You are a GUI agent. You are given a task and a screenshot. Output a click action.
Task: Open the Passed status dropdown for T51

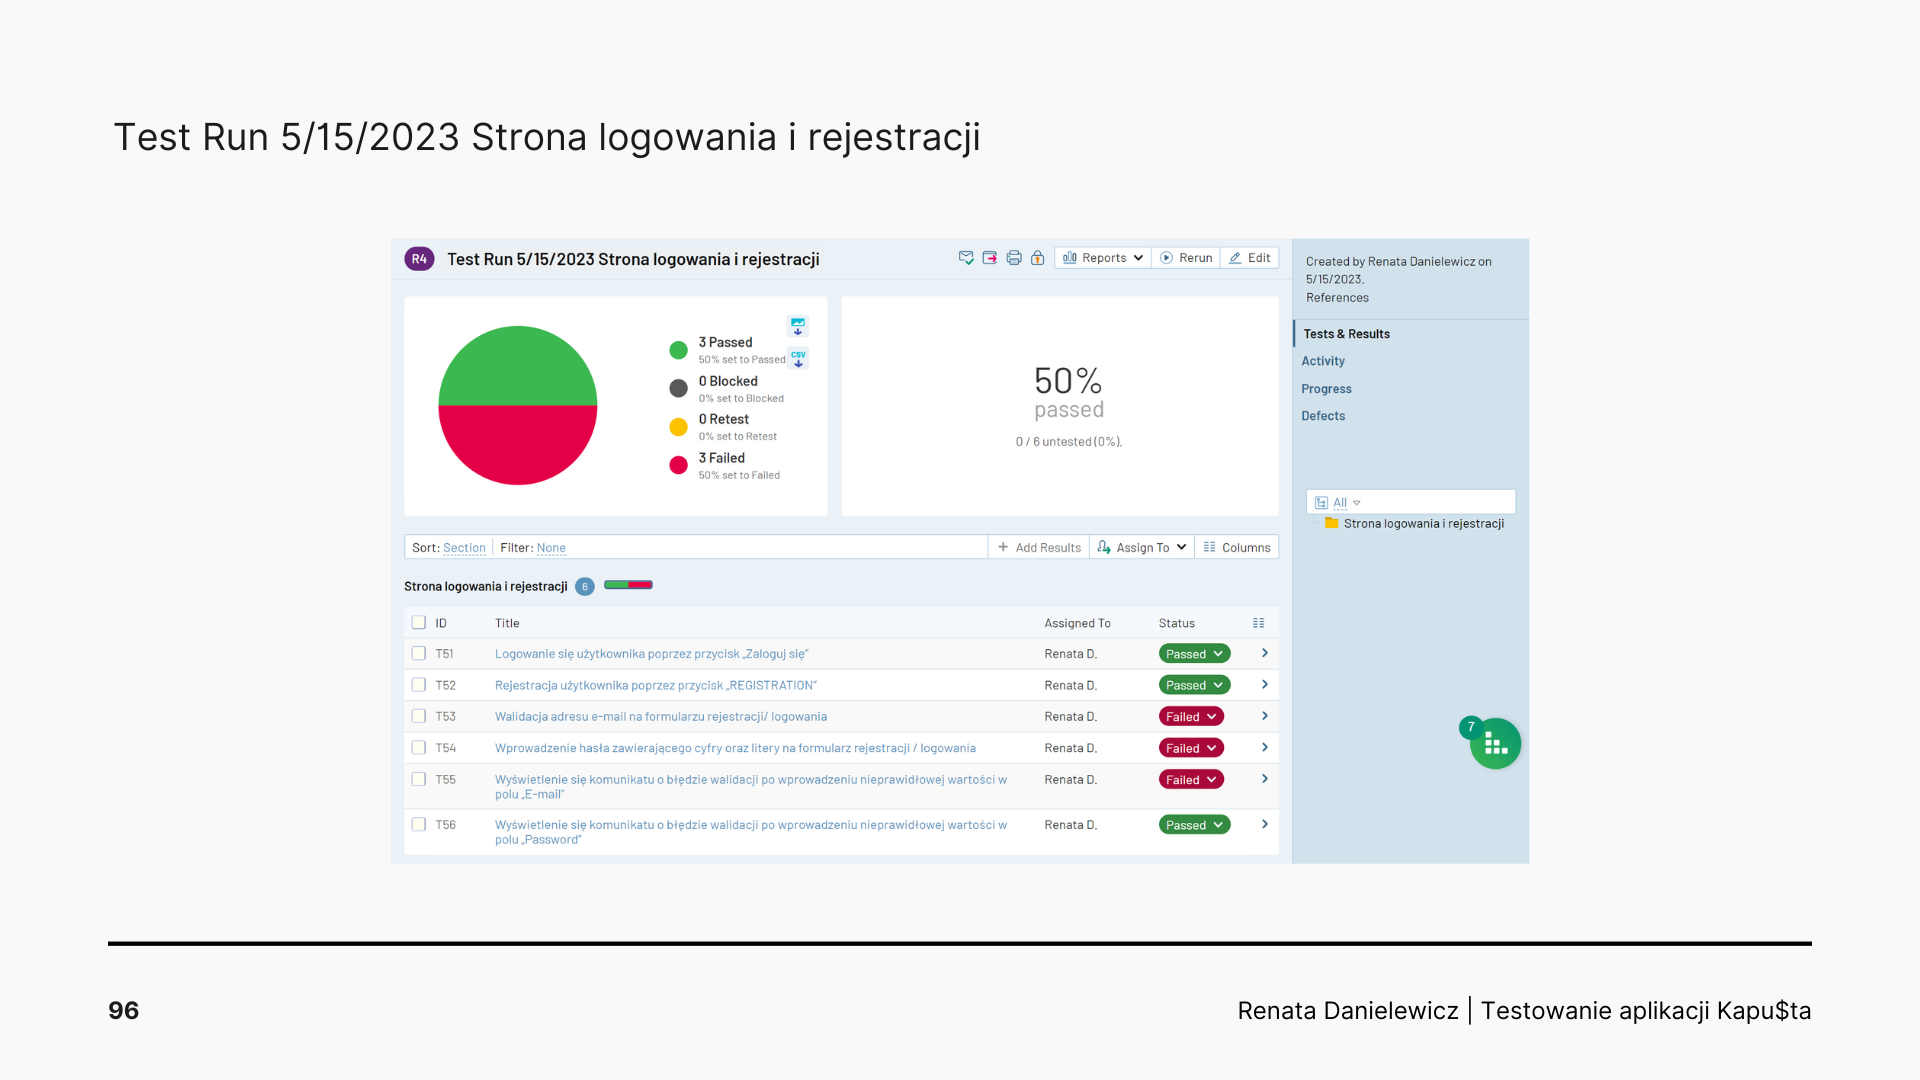pyautogui.click(x=1195, y=654)
